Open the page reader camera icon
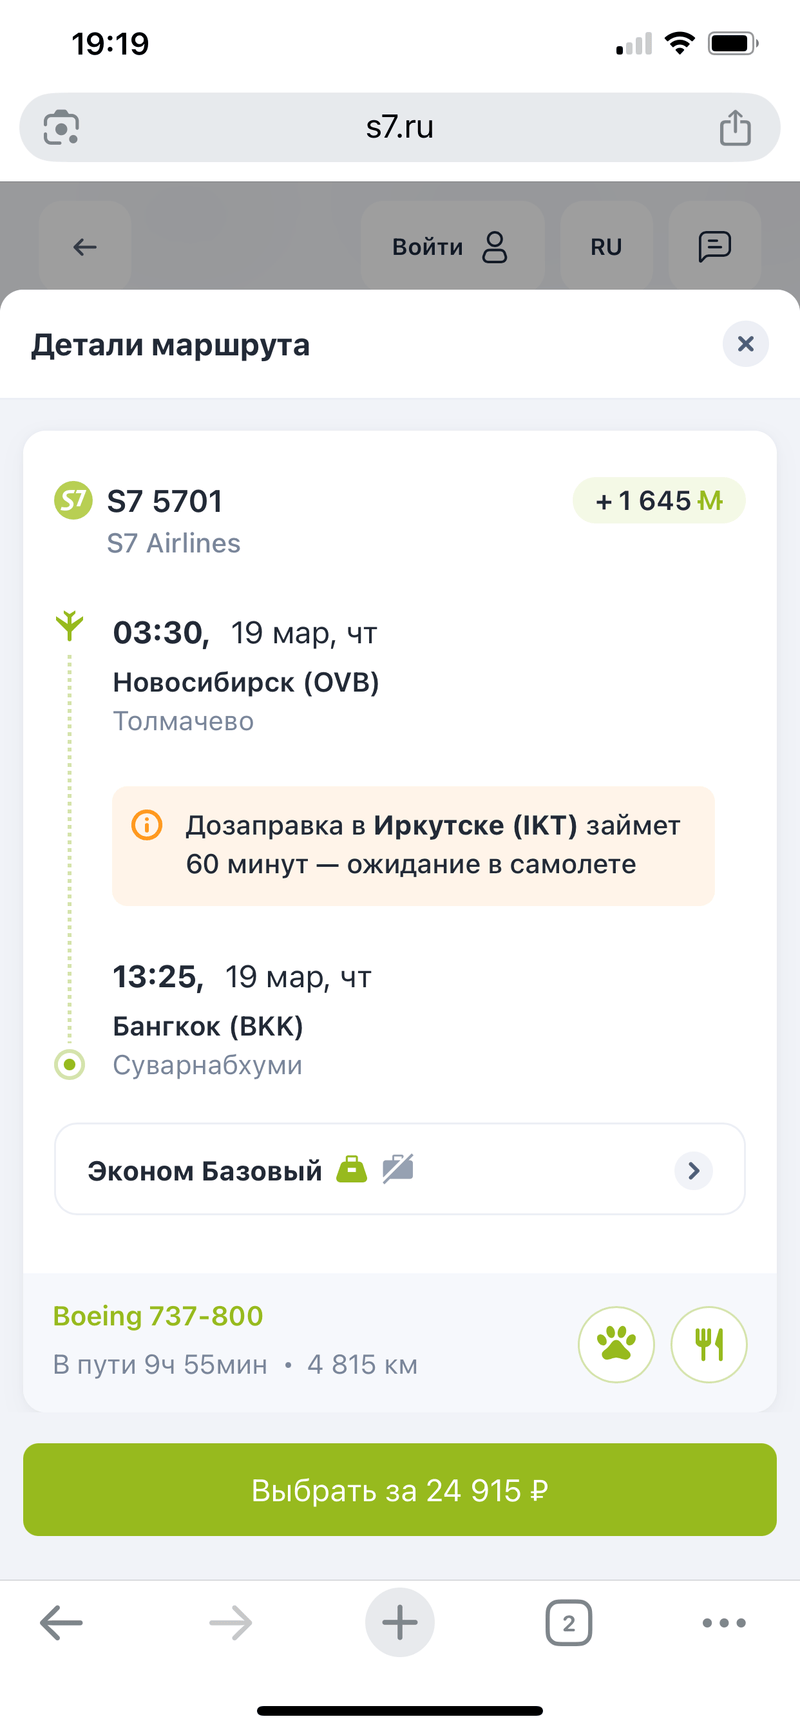 (61, 128)
